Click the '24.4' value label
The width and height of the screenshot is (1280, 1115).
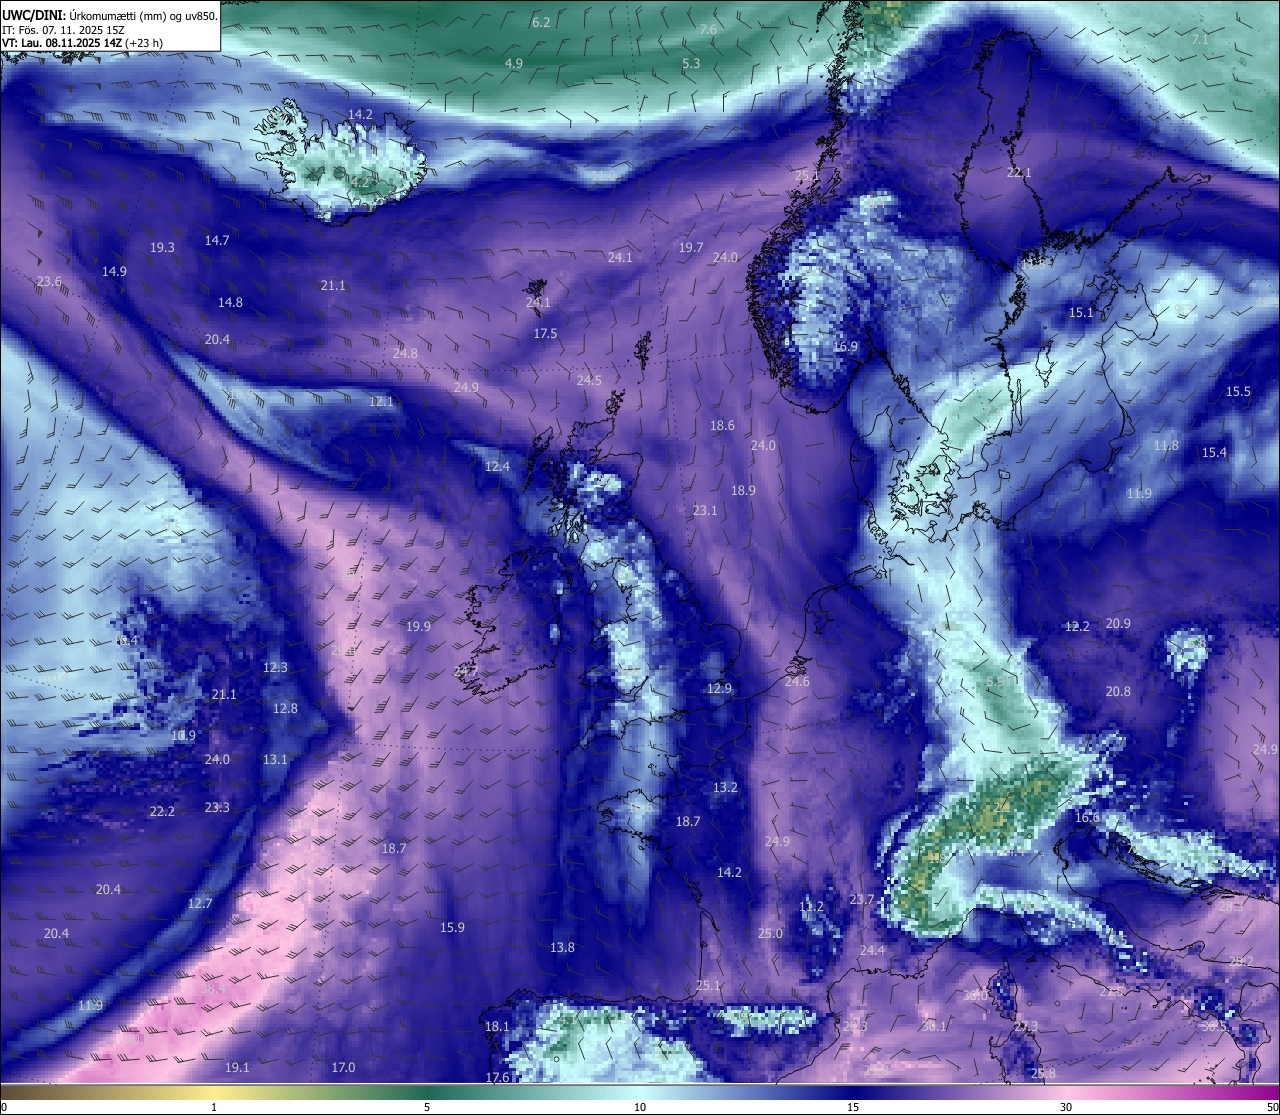point(872,950)
